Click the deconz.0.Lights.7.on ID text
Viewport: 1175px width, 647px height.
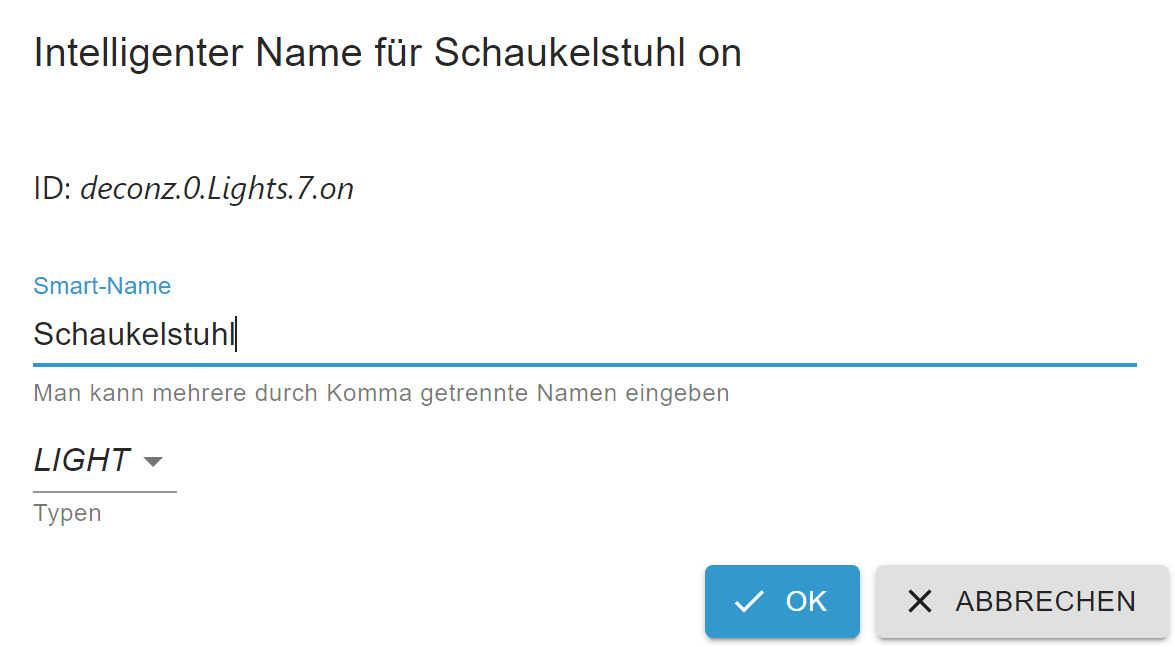[216, 189]
